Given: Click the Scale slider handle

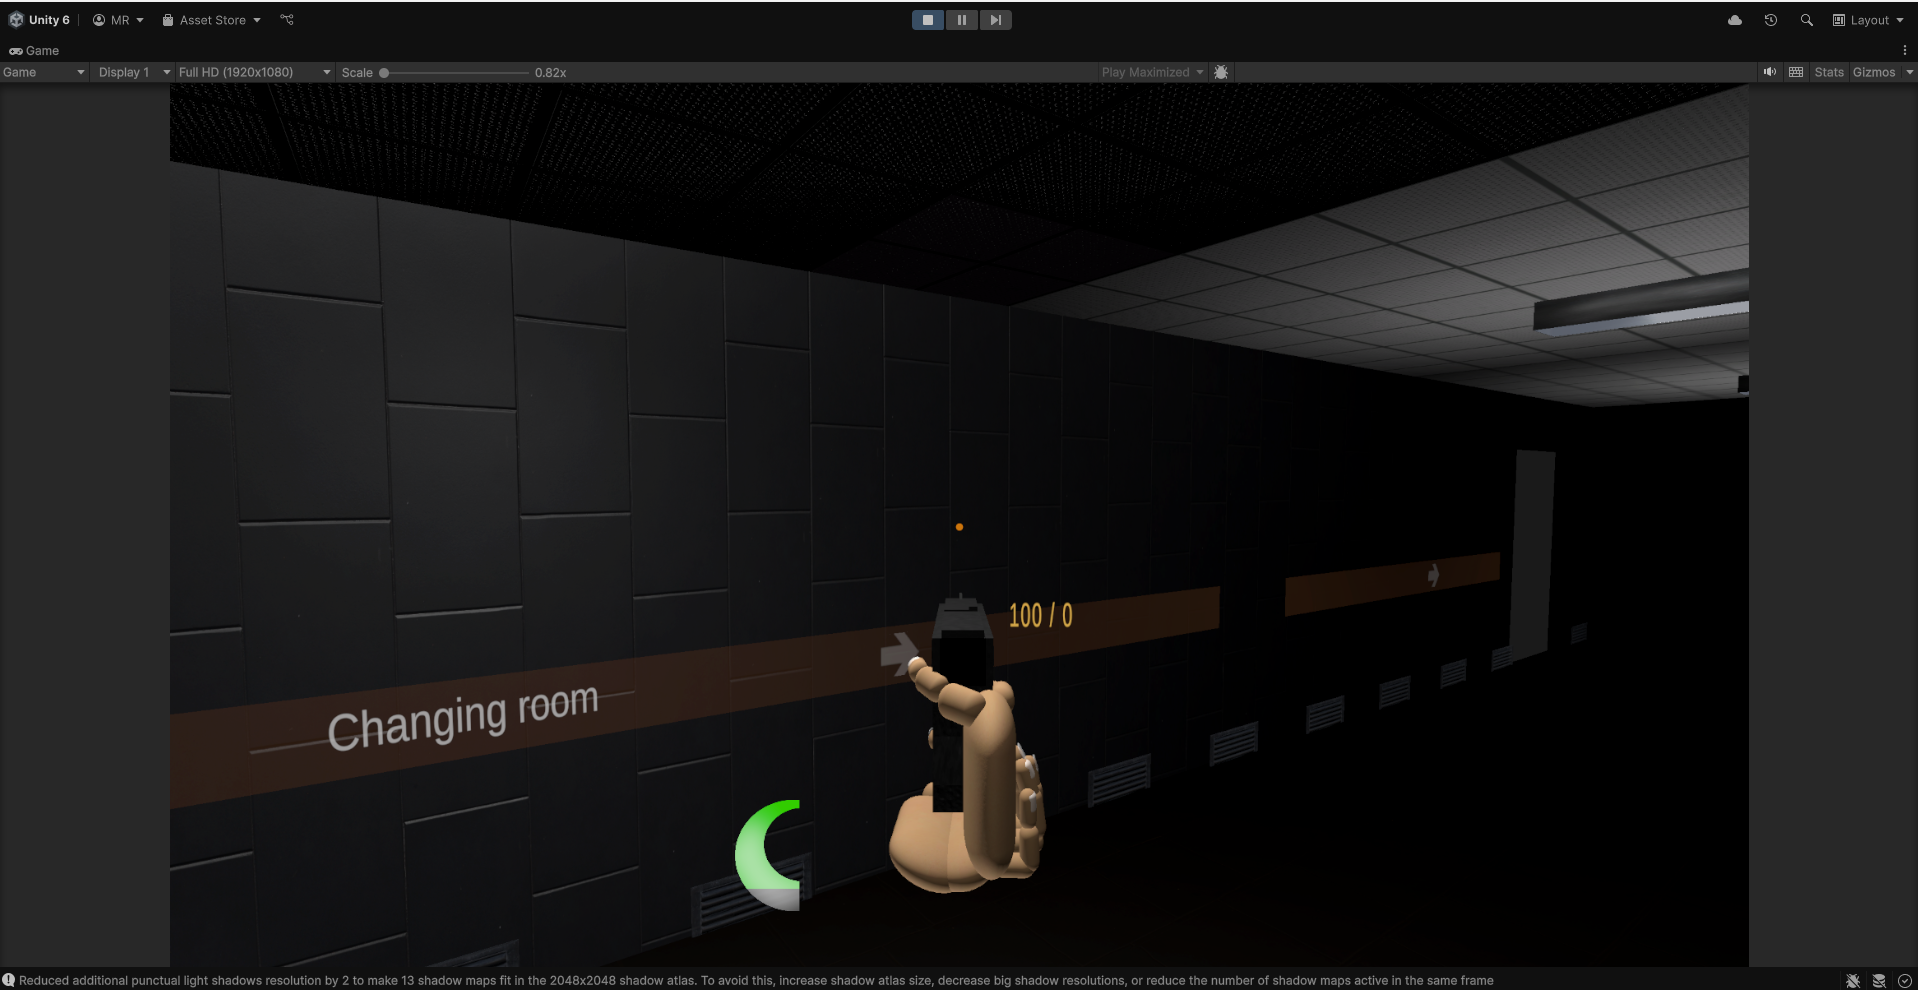Looking at the screenshot, I should pyautogui.click(x=384, y=72).
